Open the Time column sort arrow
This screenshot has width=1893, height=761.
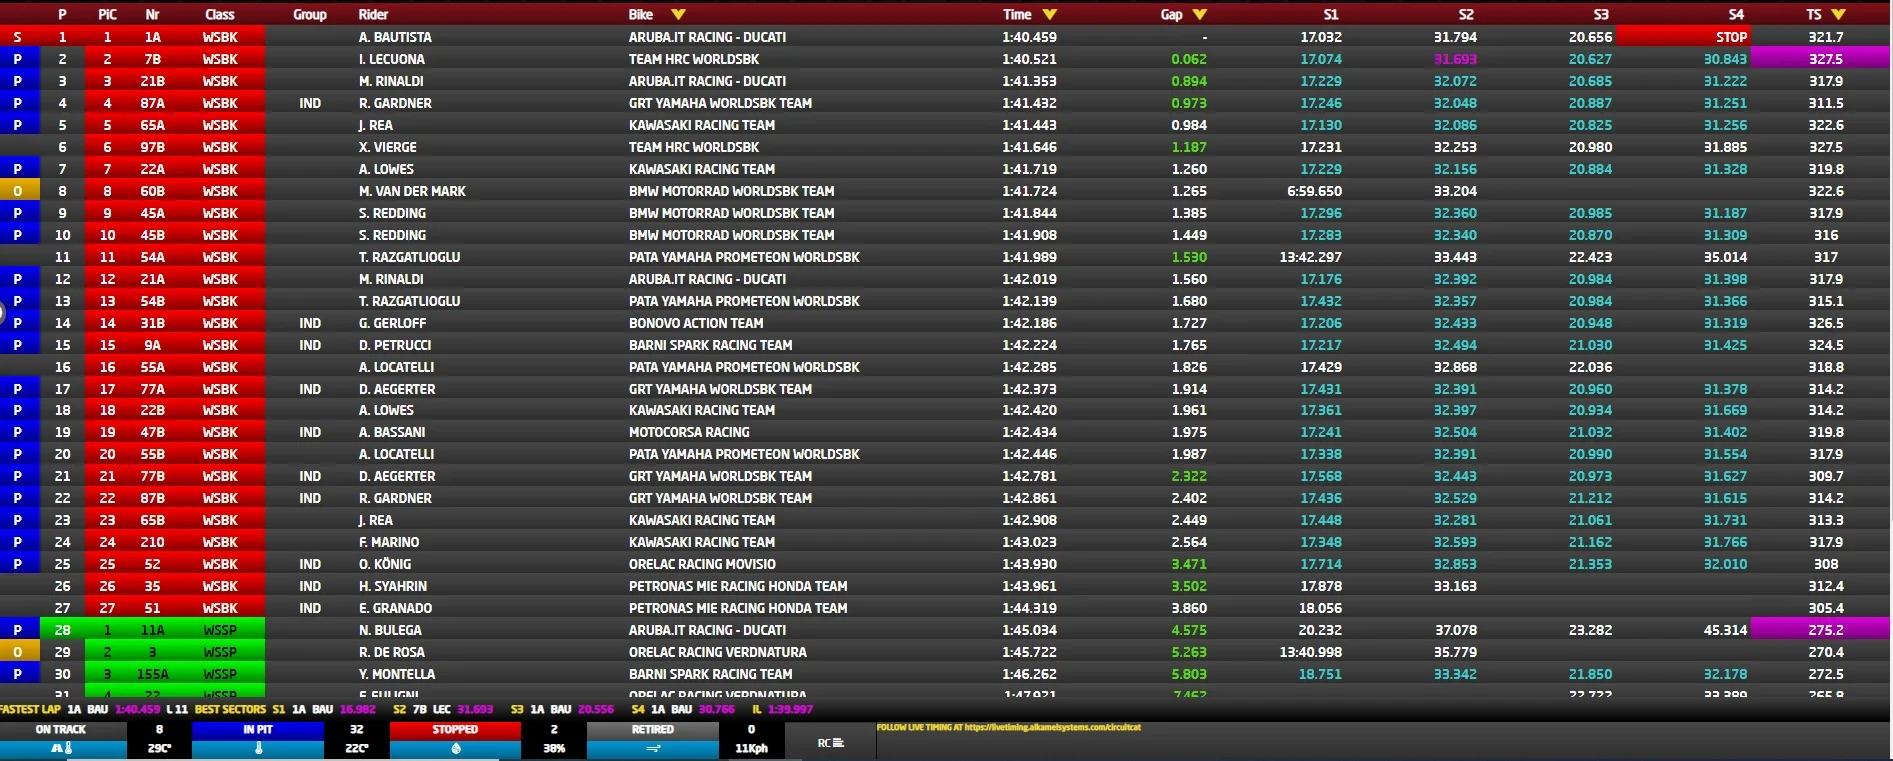click(x=1049, y=14)
